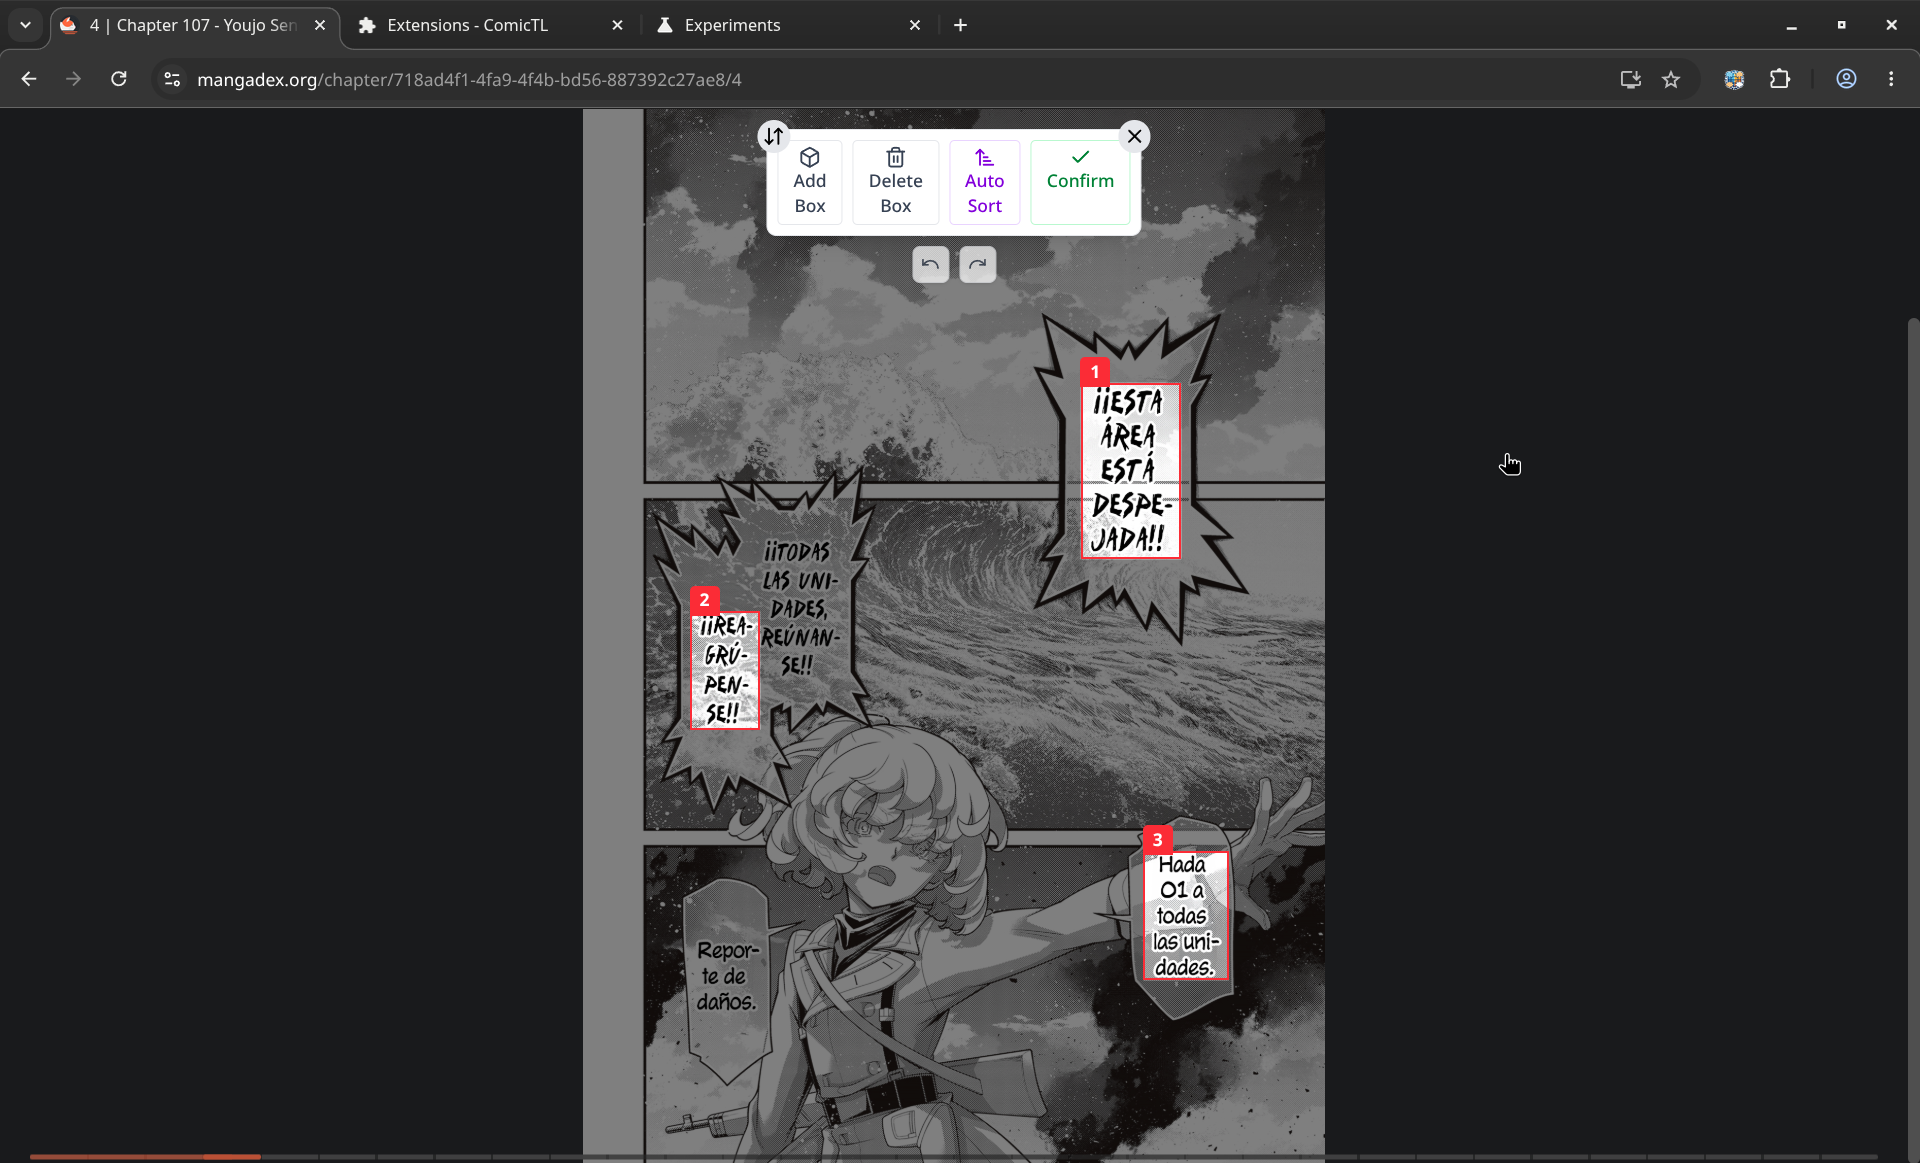Image resolution: width=1920 pixels, height=1163 pixels.
Task: Click the Add Box button
Action: (809, 181)
